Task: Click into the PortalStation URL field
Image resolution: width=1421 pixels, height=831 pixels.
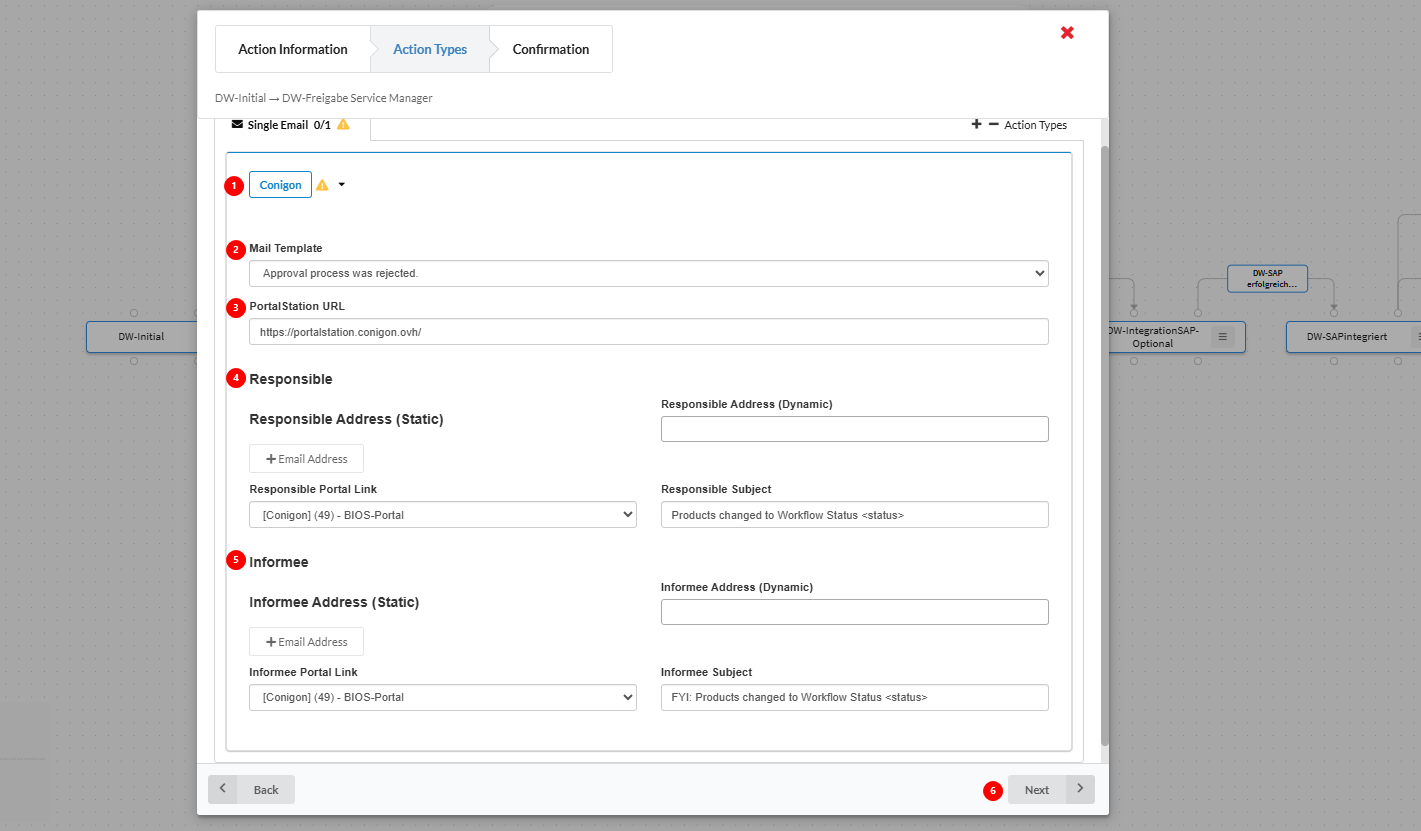Action: 648,332
